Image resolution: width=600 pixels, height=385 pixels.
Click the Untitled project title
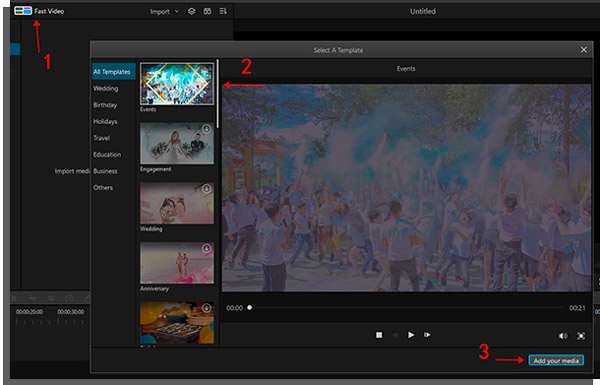point(423,11)
